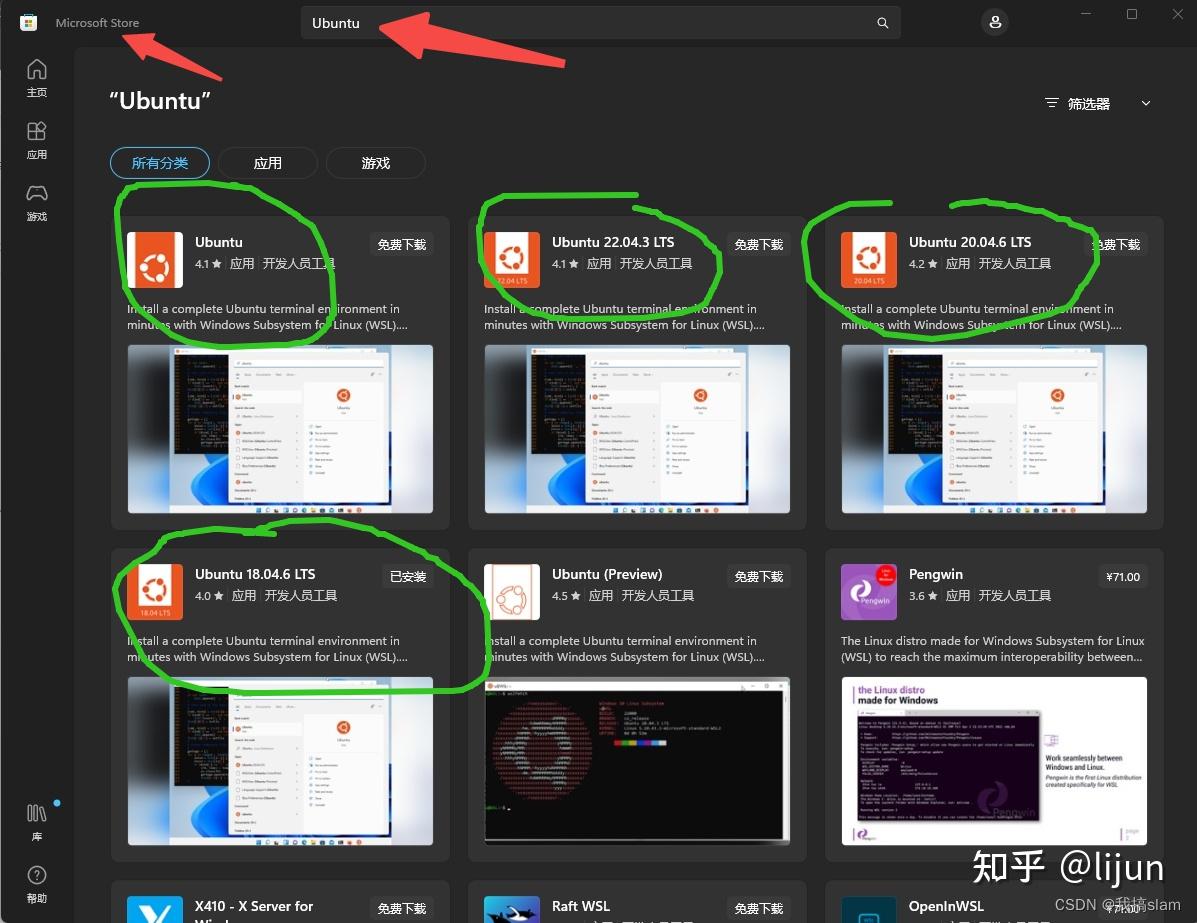1197x923 pixels.
Task: Click the search magnifier icon
Action: point(881,22)
